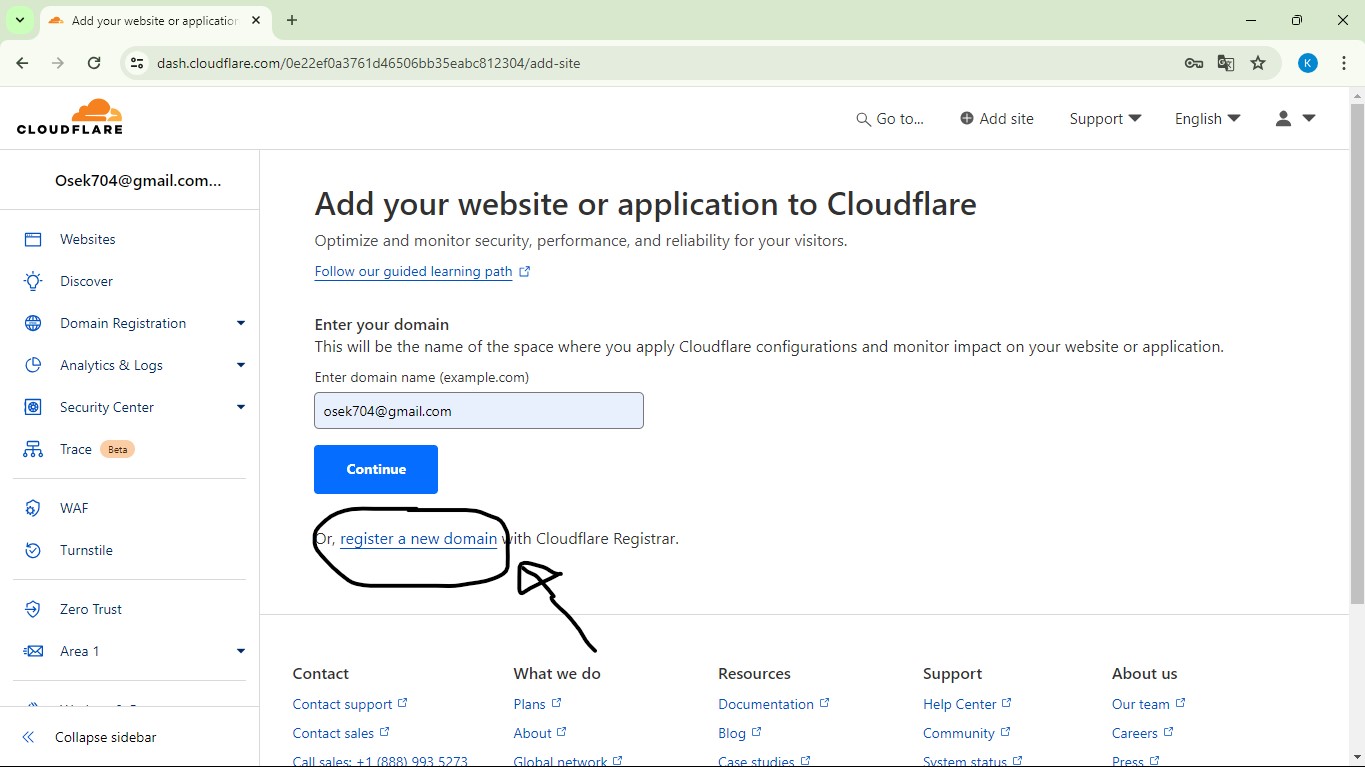The width and height of the screenshot is (1365, 767).
Task: Expand the Domain Registration submenu arrow
Action: click(240, 323)
